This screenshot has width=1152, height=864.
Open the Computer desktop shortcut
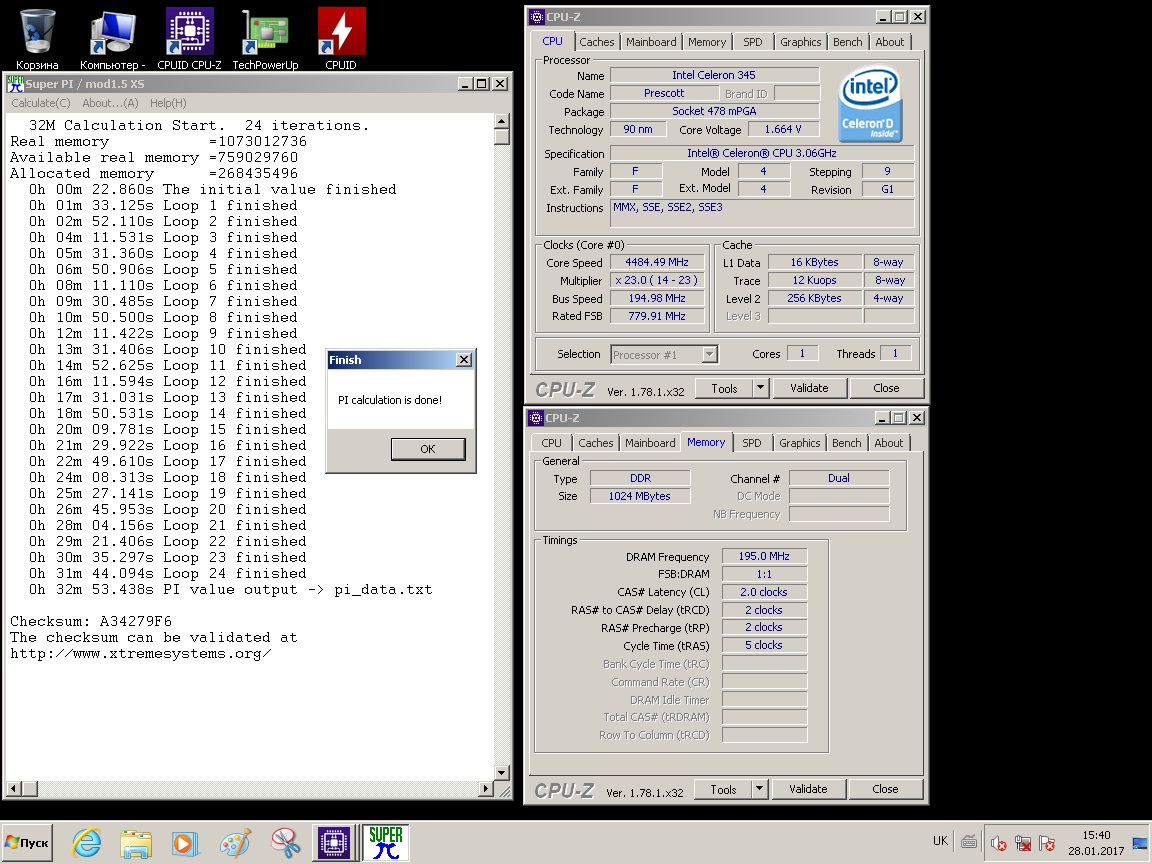pyautogui.click(x=112, y=38)
